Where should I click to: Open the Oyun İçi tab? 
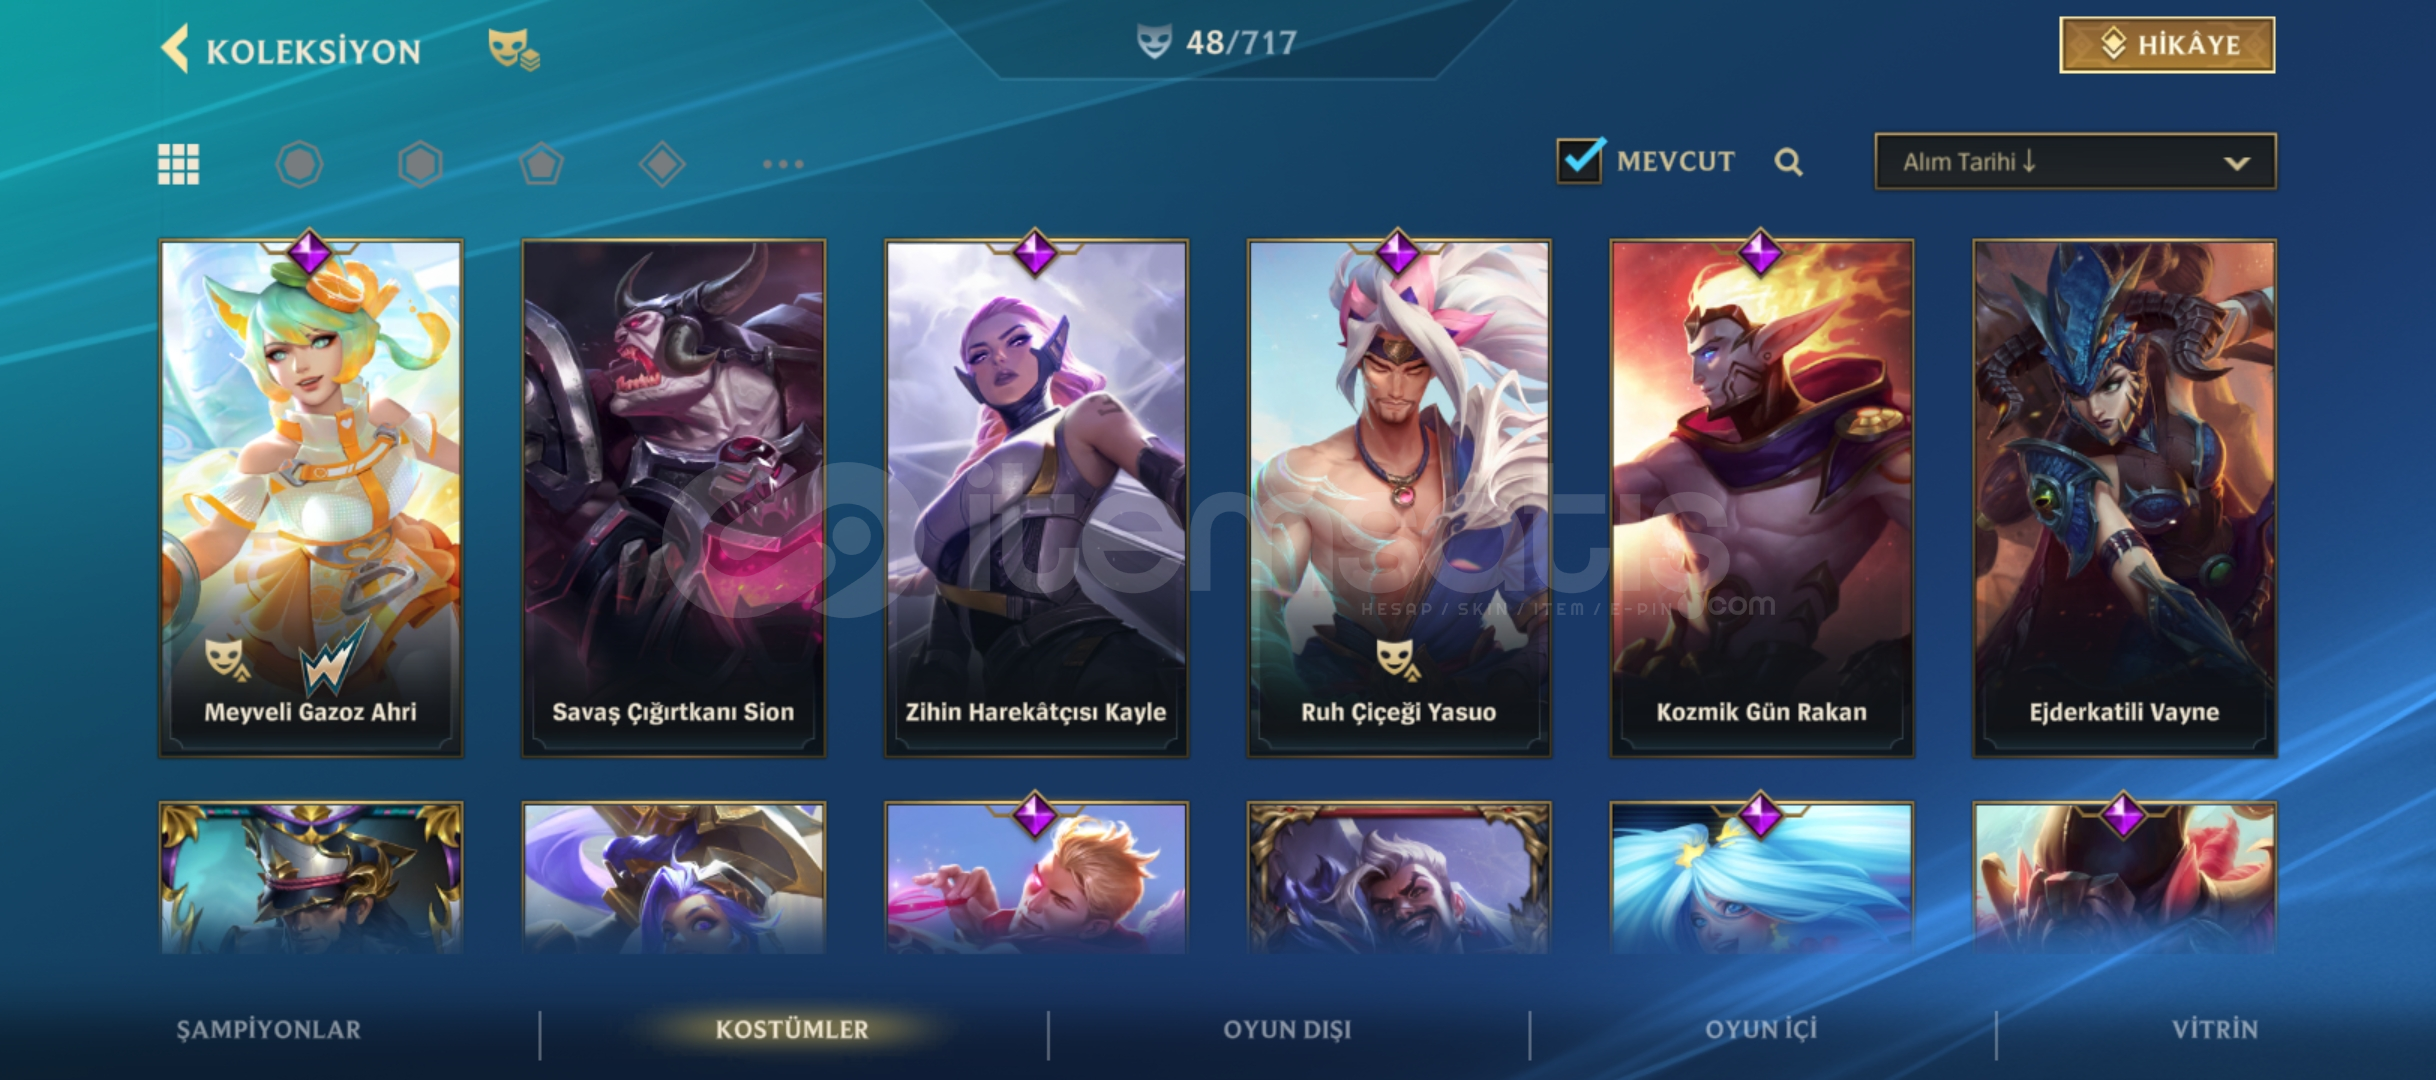(x=1761, y=1029)
